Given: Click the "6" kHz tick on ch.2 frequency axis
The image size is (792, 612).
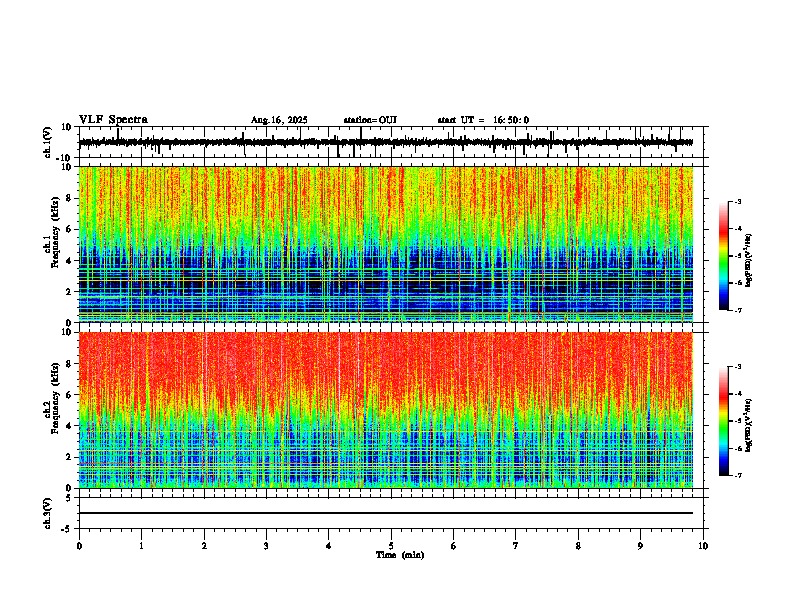Looking at the screenshot, I should (x=70, y=395).
